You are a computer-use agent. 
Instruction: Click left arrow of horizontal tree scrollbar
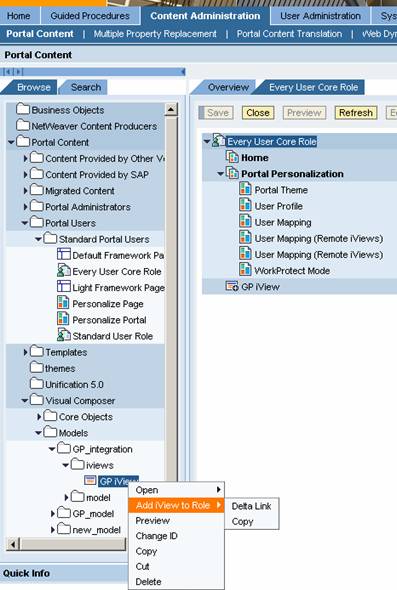(14, 544)
